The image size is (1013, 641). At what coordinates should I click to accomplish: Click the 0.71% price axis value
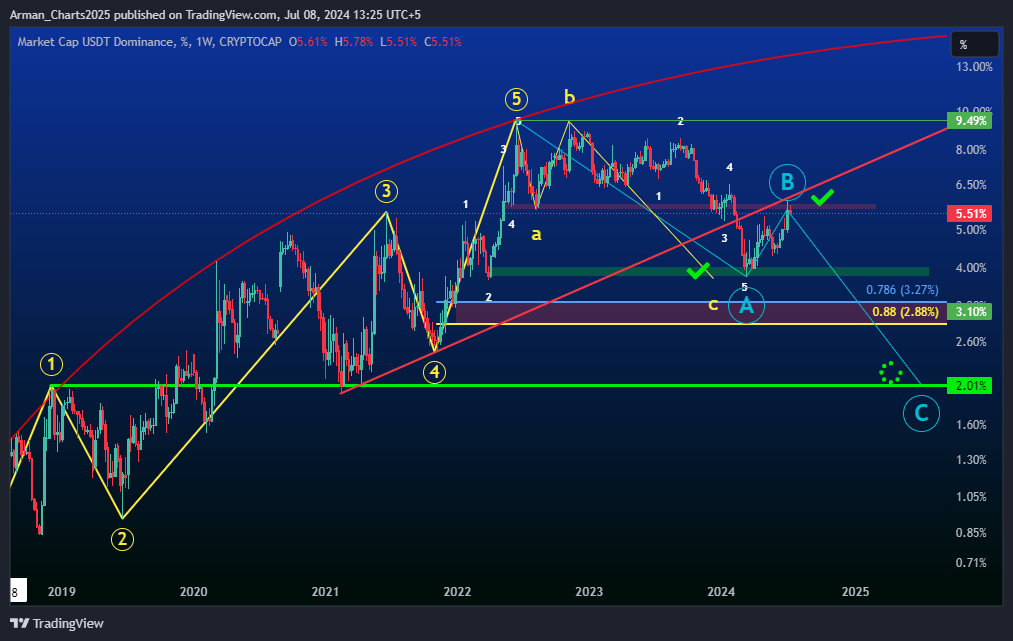coord(971,563)
